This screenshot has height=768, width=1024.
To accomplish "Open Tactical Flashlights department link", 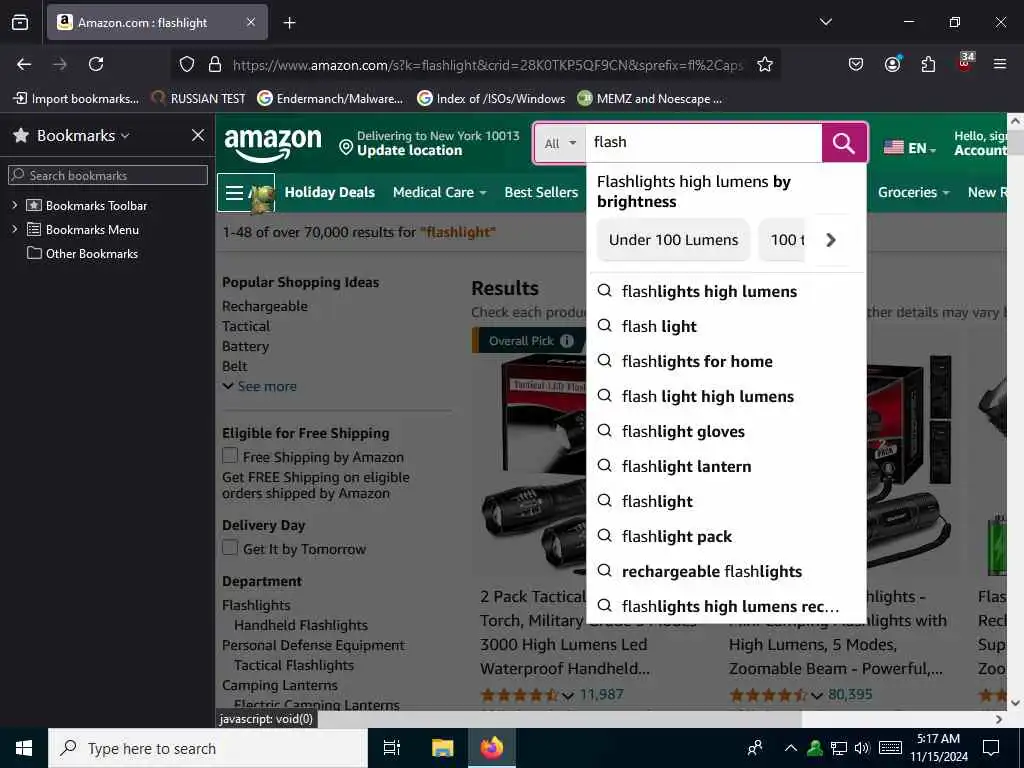I will [294, 665].
